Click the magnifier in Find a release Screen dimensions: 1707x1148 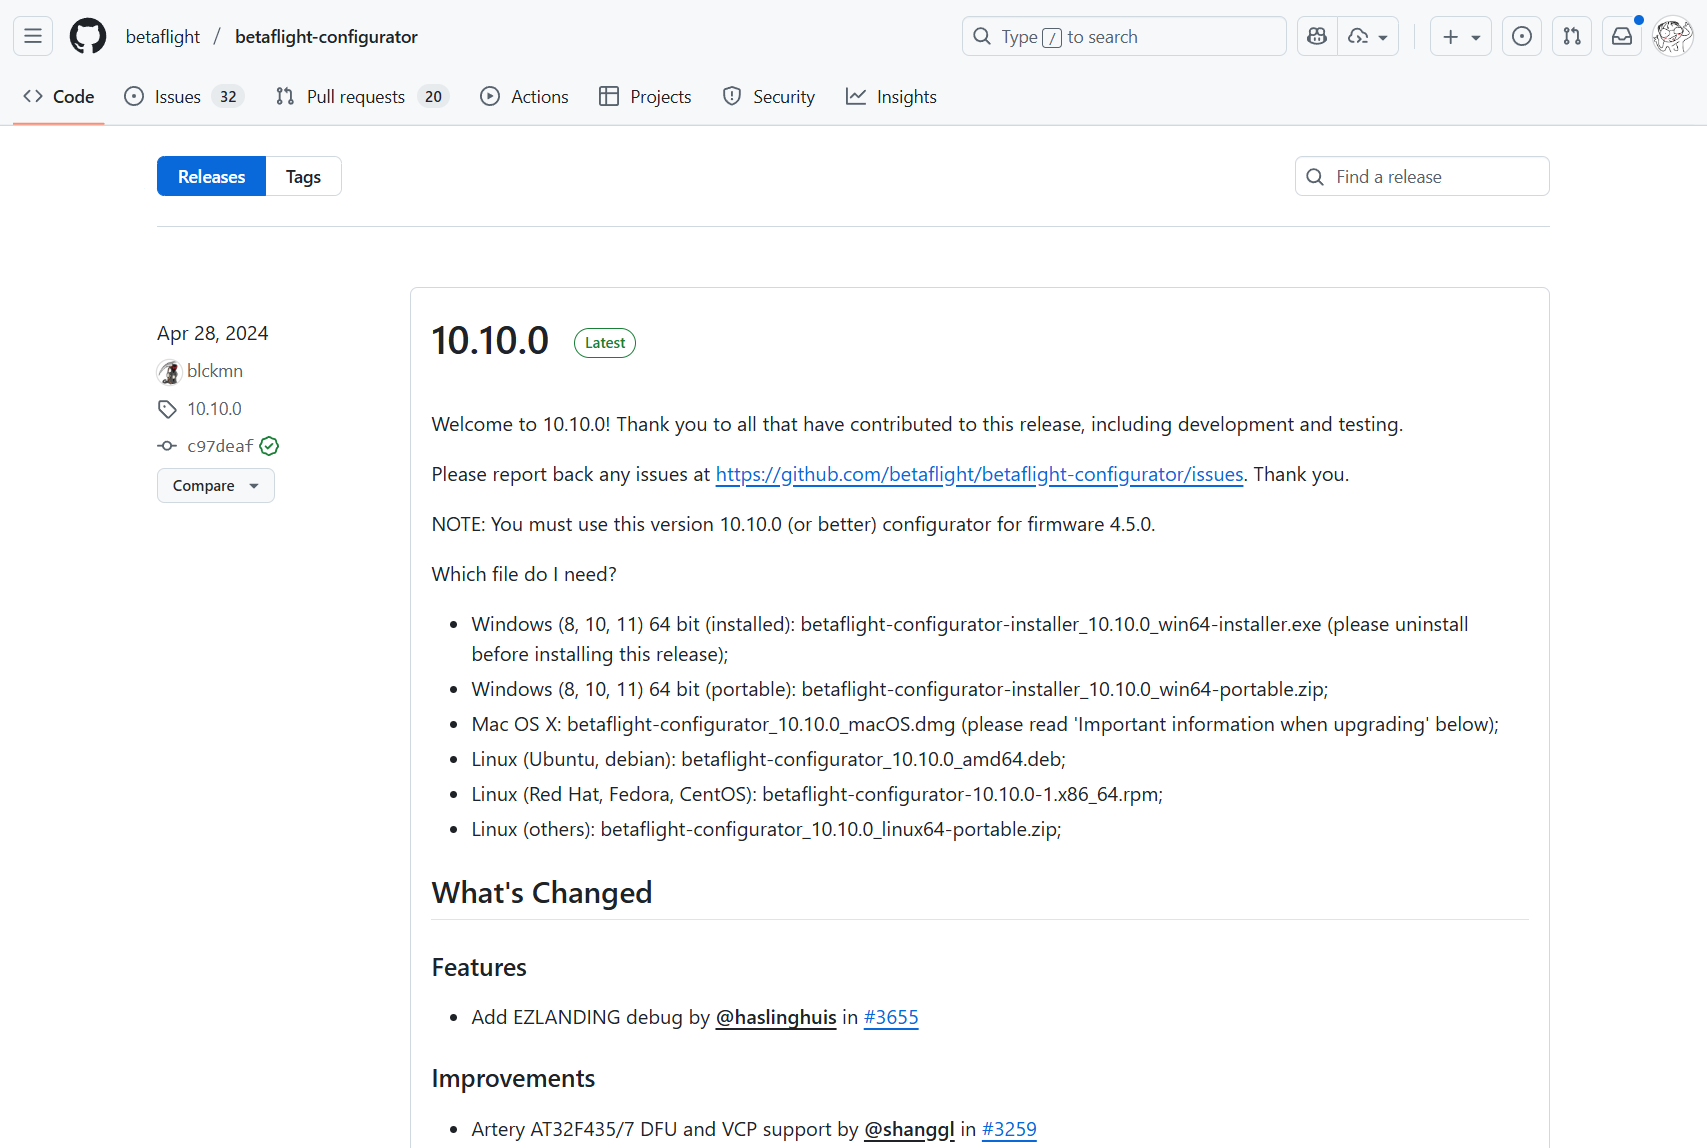click(x=1315, y=177)
